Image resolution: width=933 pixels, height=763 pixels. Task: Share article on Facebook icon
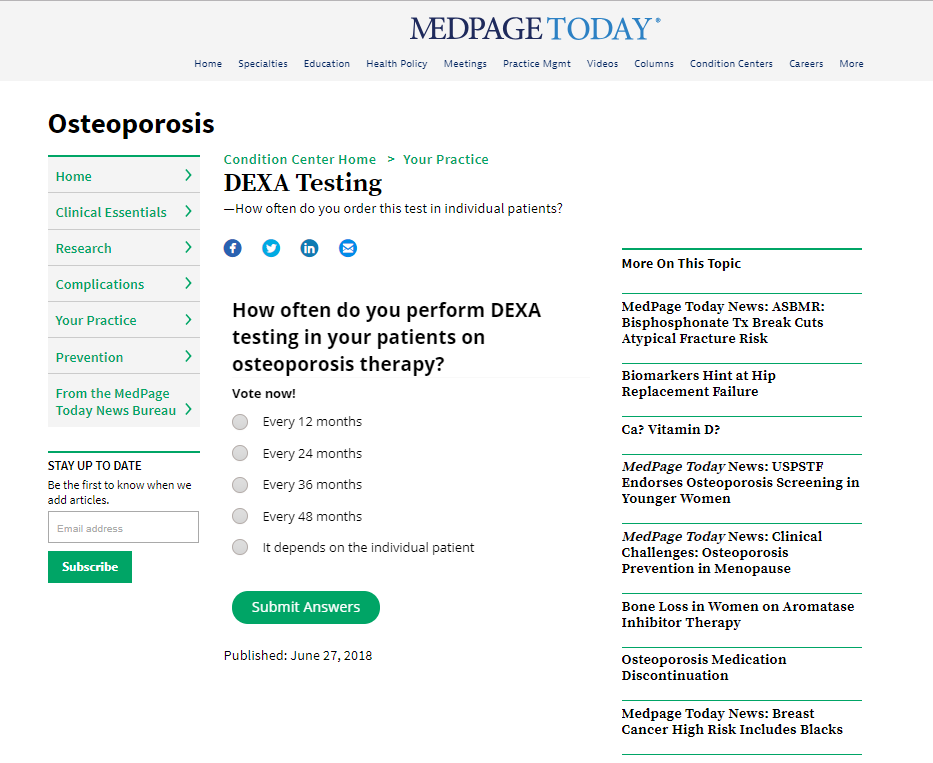(233, 248)
